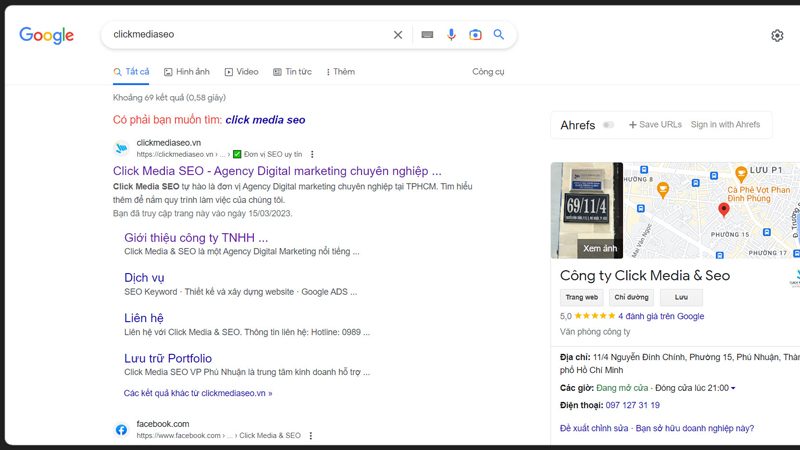The height and width of the screenshot is (450, 800).
Task: Open the 69/11/4 Xem ảnh photo thumbnail
Action: [x=587, y=210]
